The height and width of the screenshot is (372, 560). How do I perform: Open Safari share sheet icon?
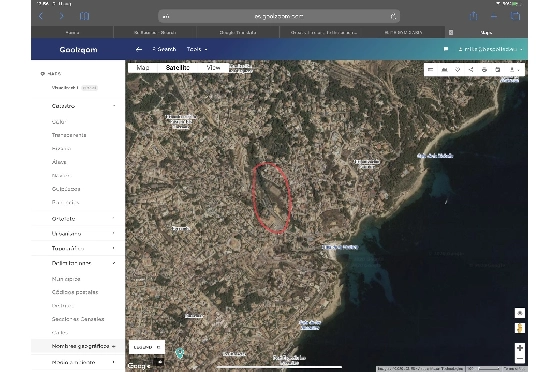pos(473,16)
